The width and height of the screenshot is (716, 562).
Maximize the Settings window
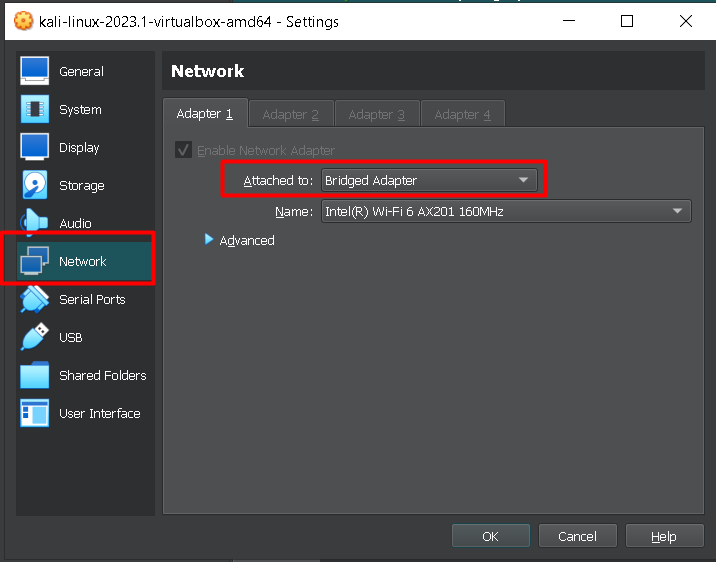pyautogui.click(x=627, y=21)
